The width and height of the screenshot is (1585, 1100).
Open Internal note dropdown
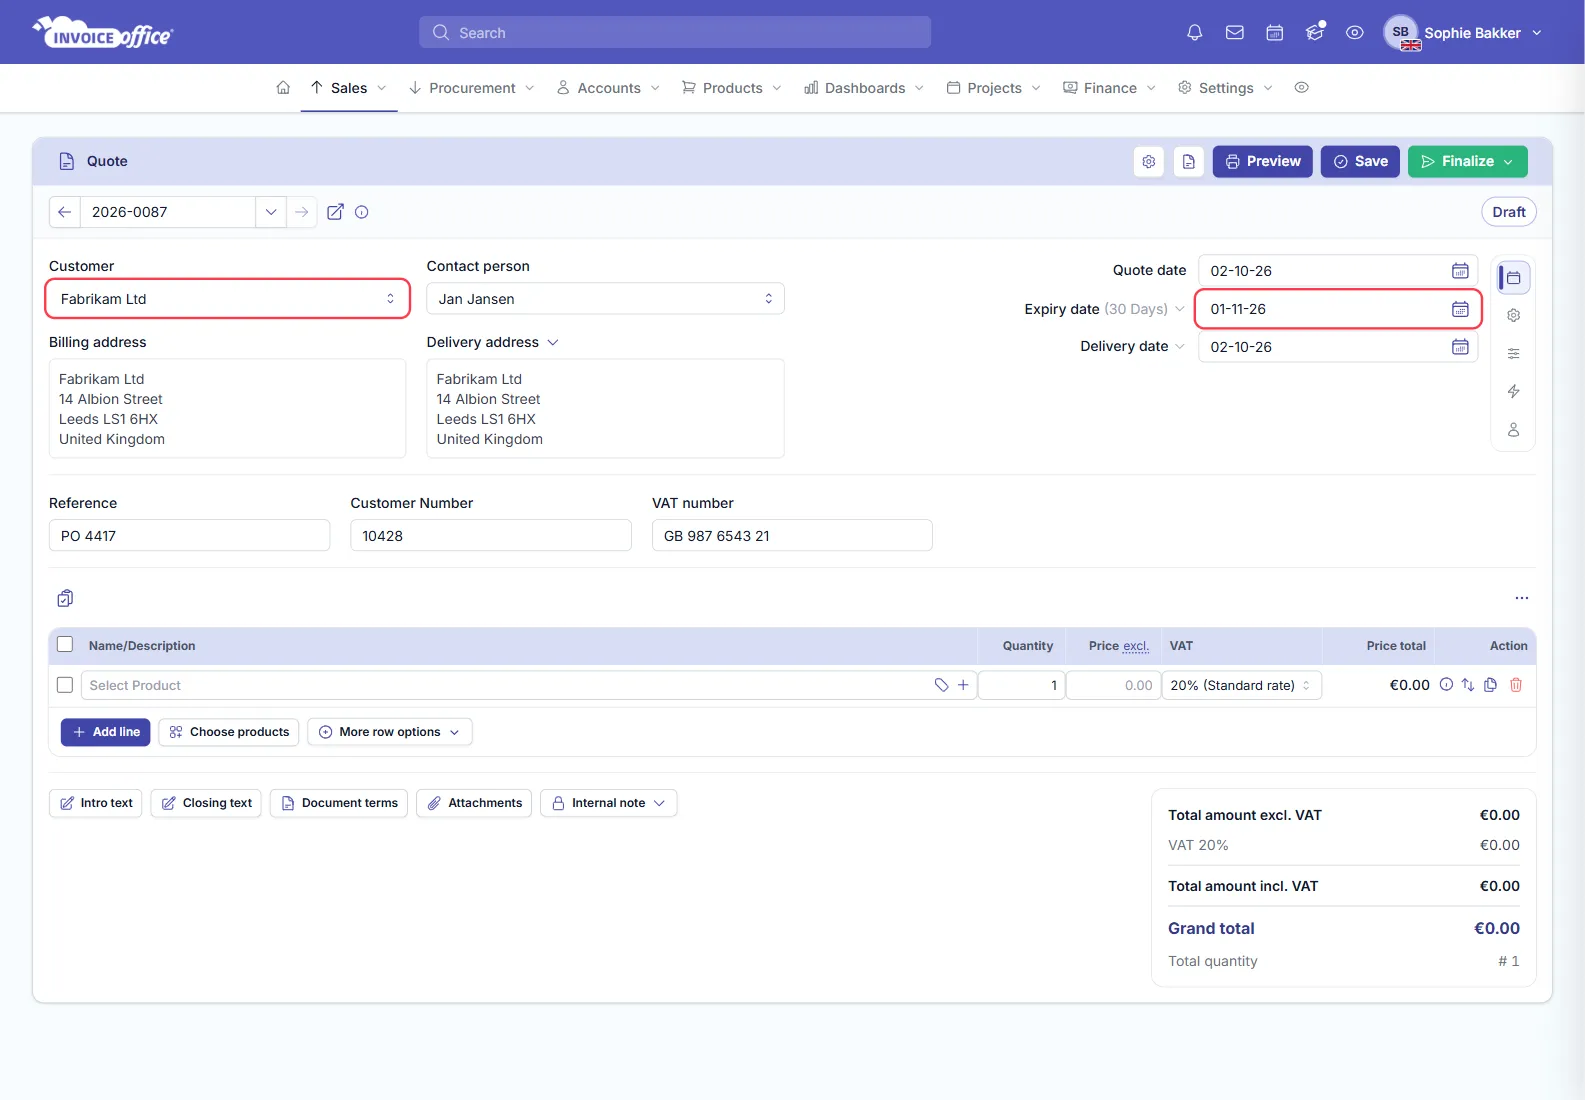click(x=608, y=803)
